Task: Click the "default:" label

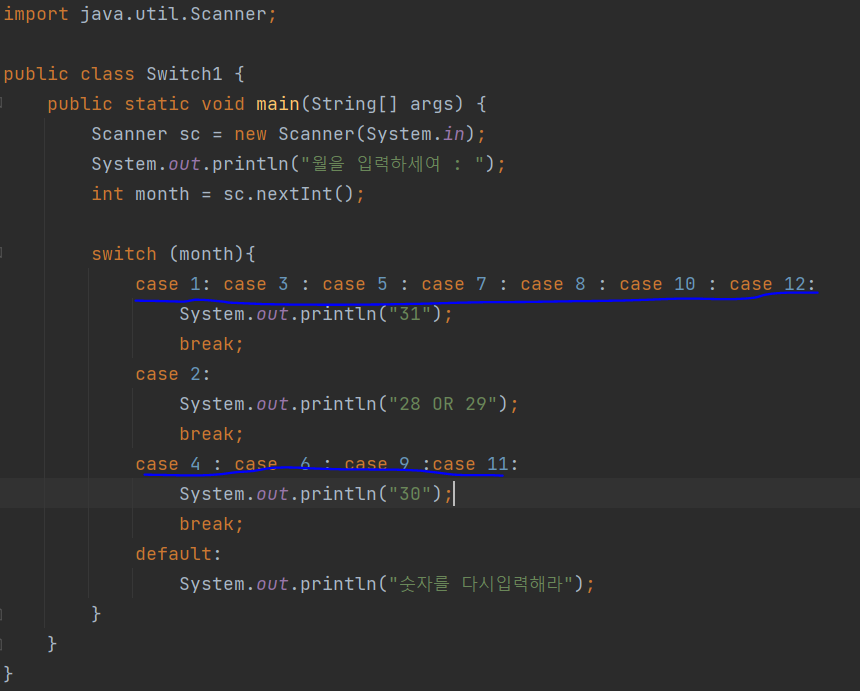Action: 179,554
